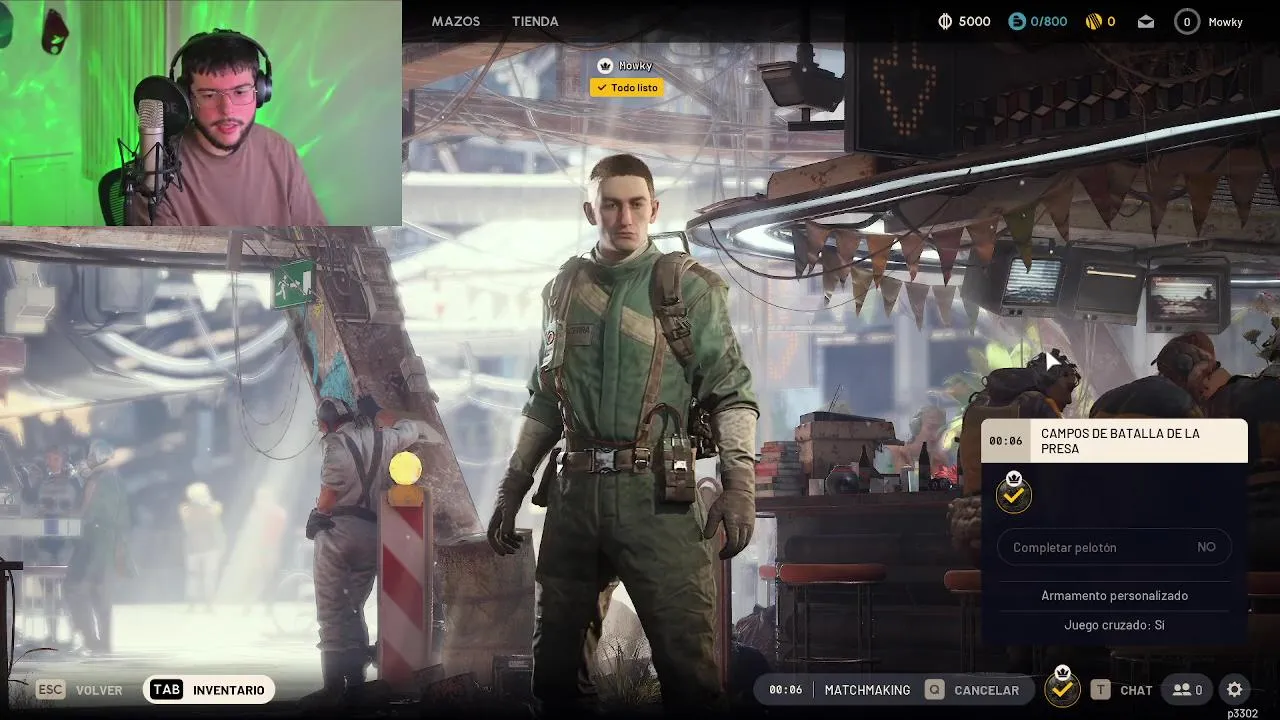
Task: Open the settings gear icon
Action: pos(1234,690)
